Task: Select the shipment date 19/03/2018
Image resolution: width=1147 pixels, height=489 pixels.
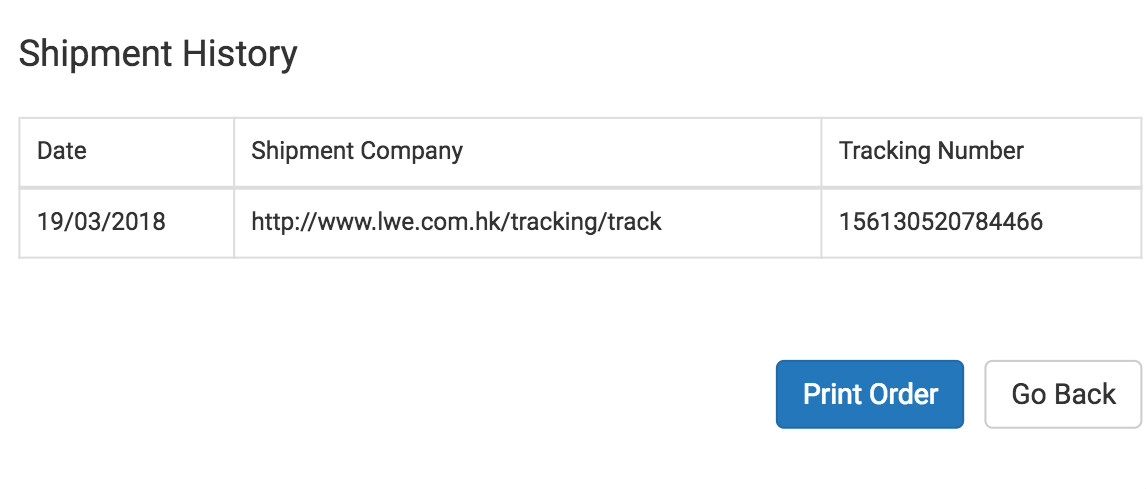Action: pos(102,221)
